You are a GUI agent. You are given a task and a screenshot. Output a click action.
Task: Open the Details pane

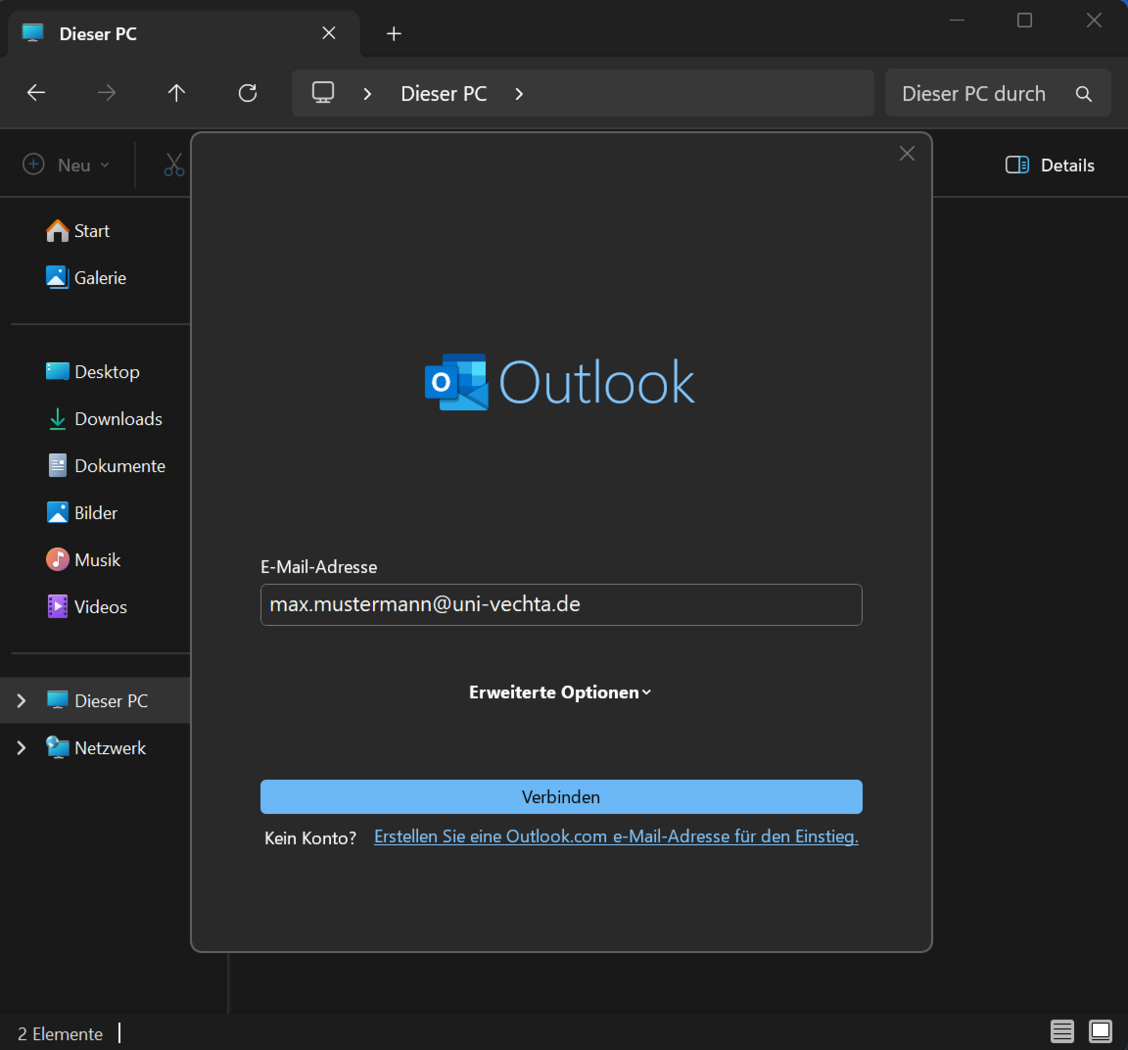(x=1050, y=165)
